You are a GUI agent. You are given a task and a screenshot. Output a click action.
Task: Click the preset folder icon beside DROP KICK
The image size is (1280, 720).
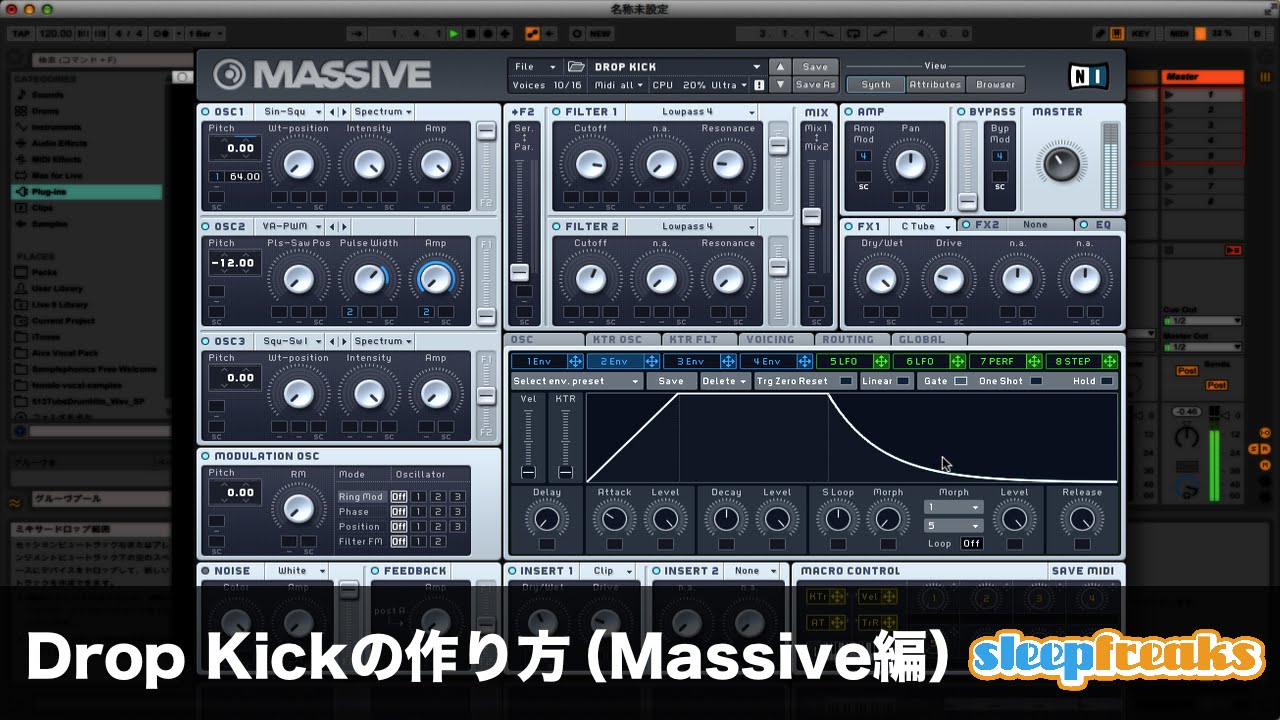pyautogui.click(x=576, y=67)
